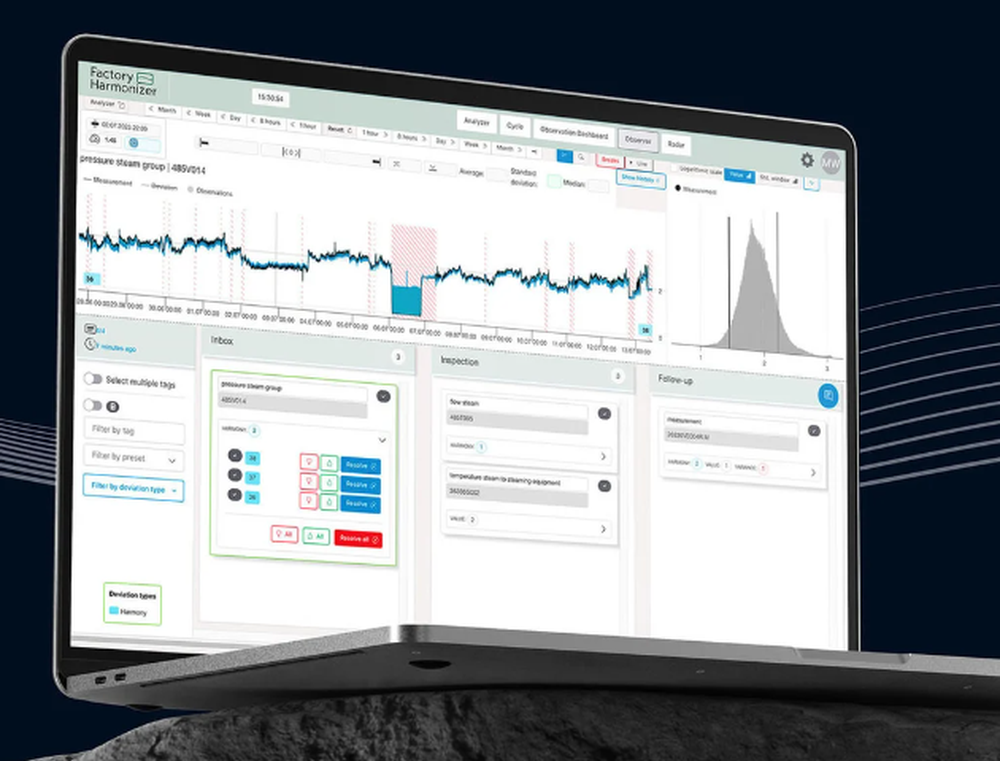Open the Filter by deviation type dropdown
The width and height of the screenshot is (1000, 761).
pos(136,487)
